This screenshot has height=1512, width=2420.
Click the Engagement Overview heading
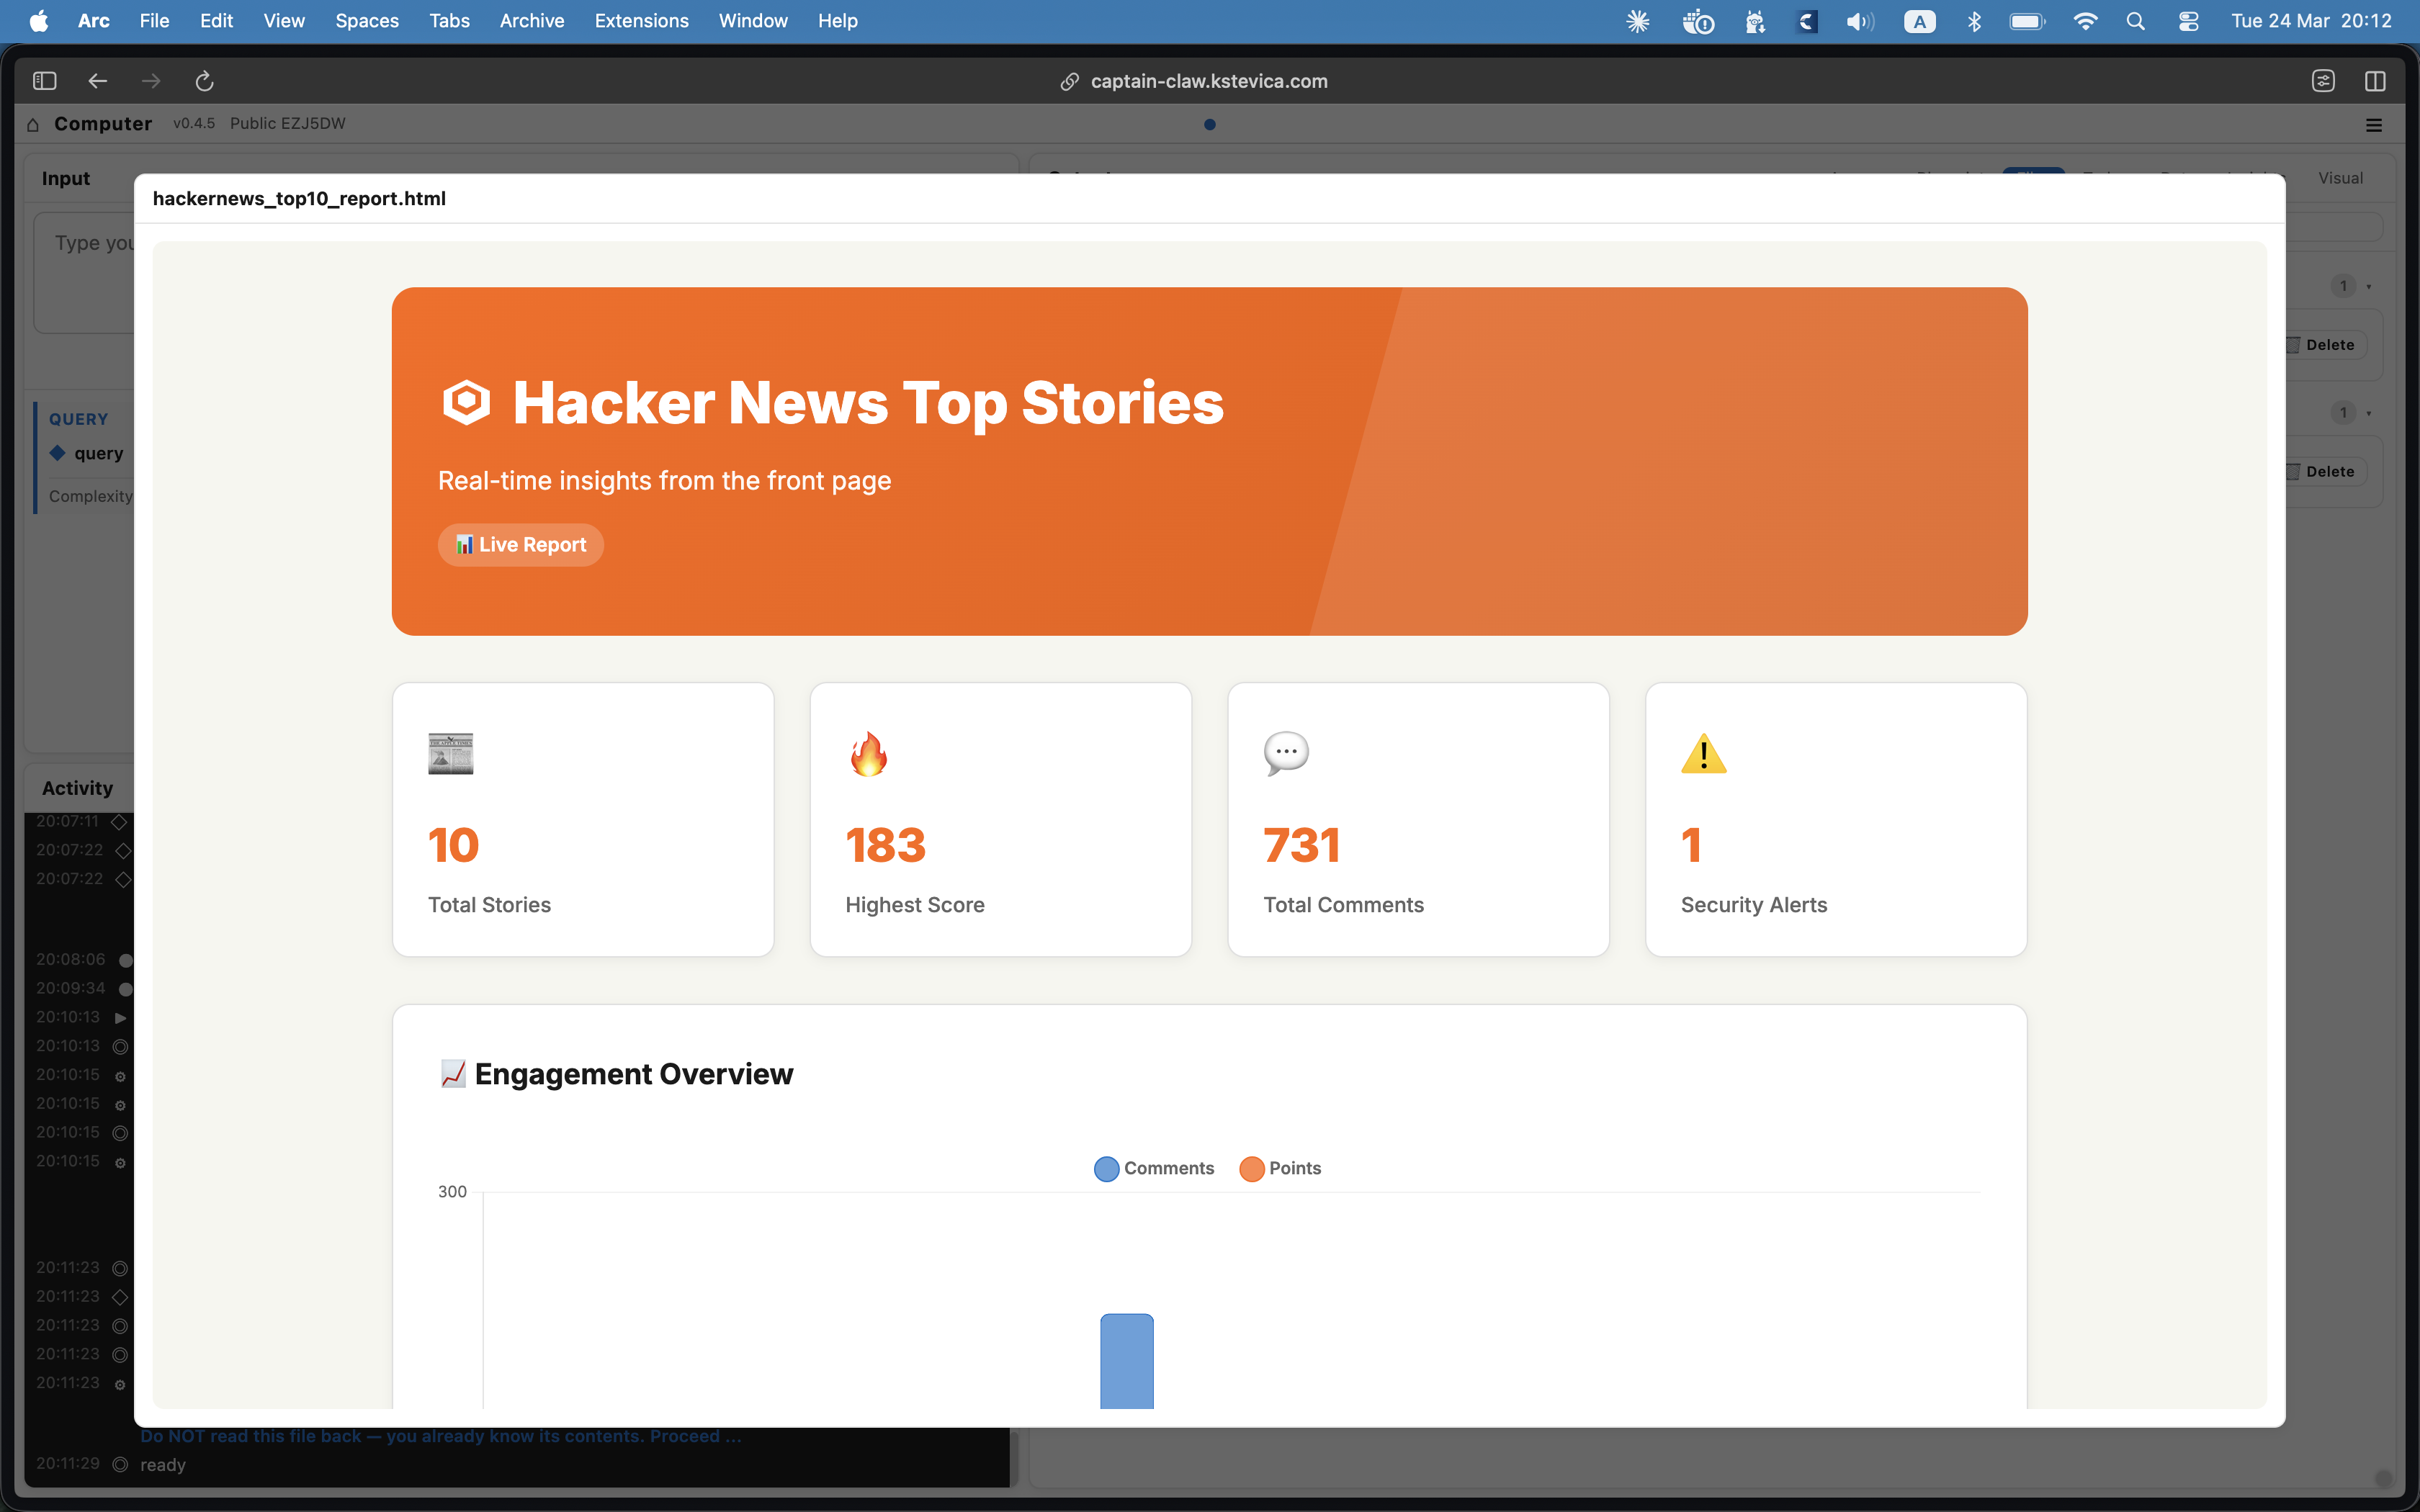pos(634,1074)
